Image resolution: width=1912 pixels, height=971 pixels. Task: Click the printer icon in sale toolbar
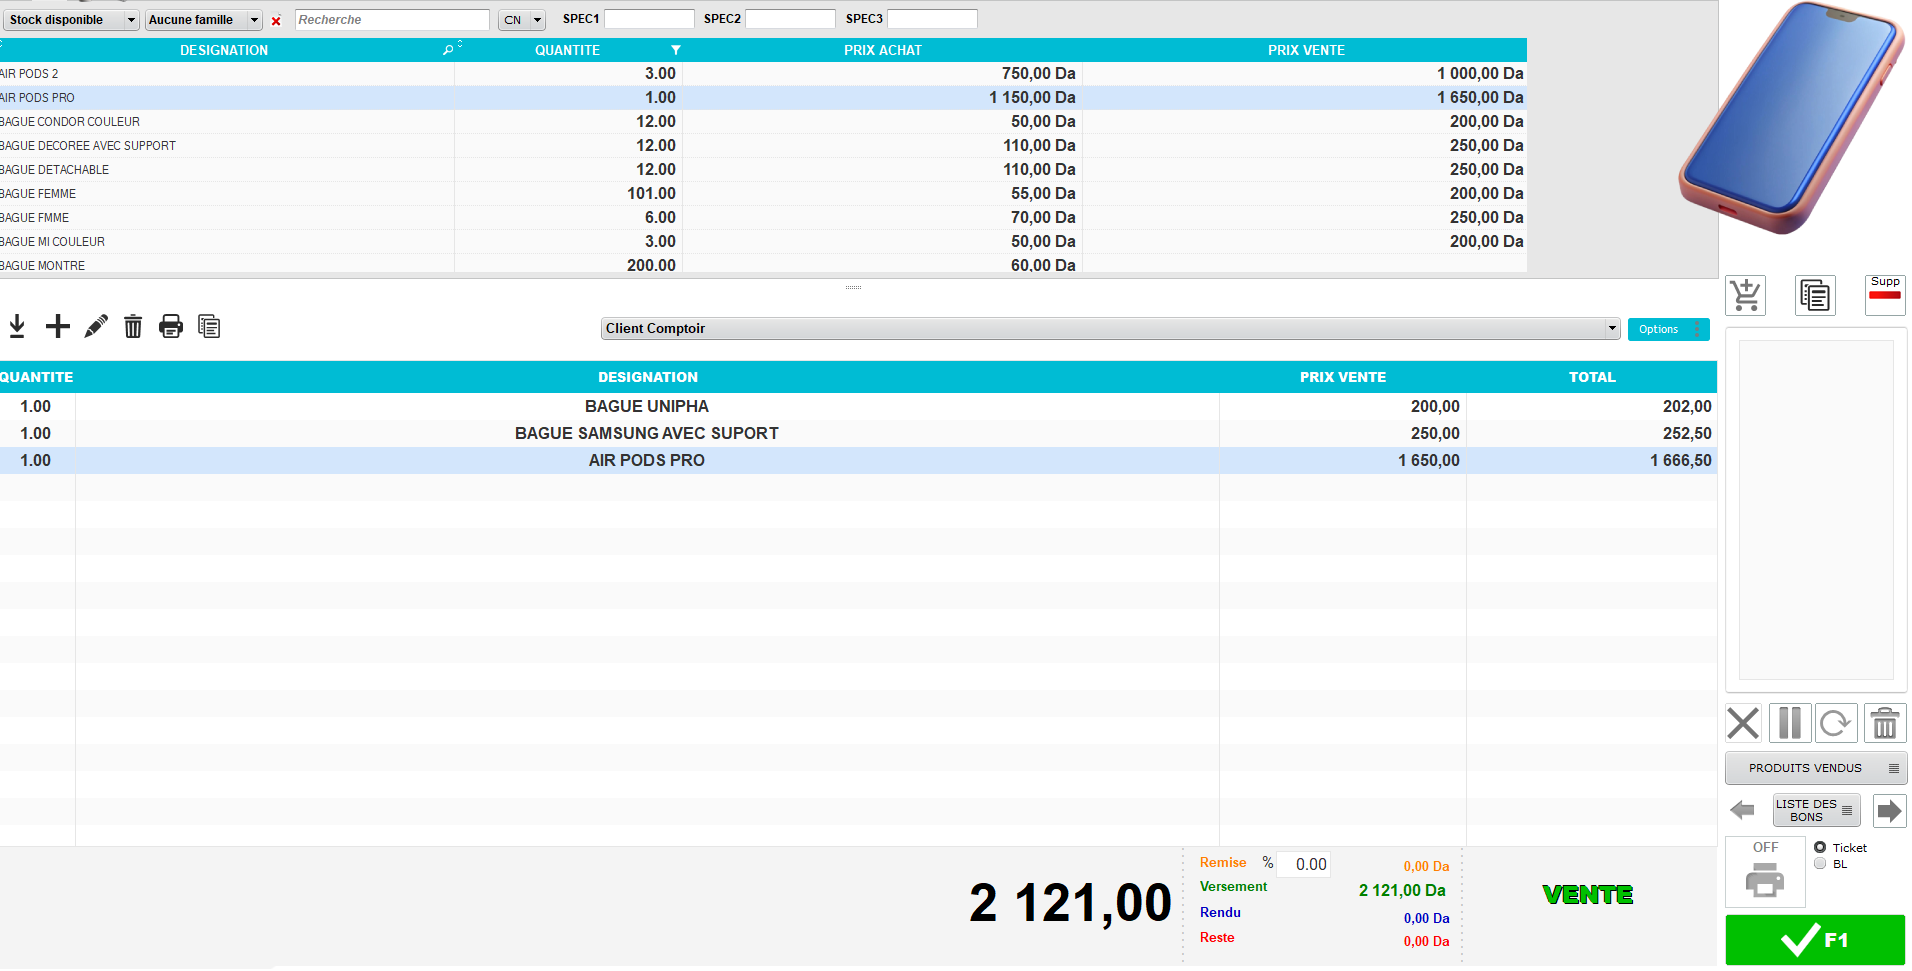(171, 326)
